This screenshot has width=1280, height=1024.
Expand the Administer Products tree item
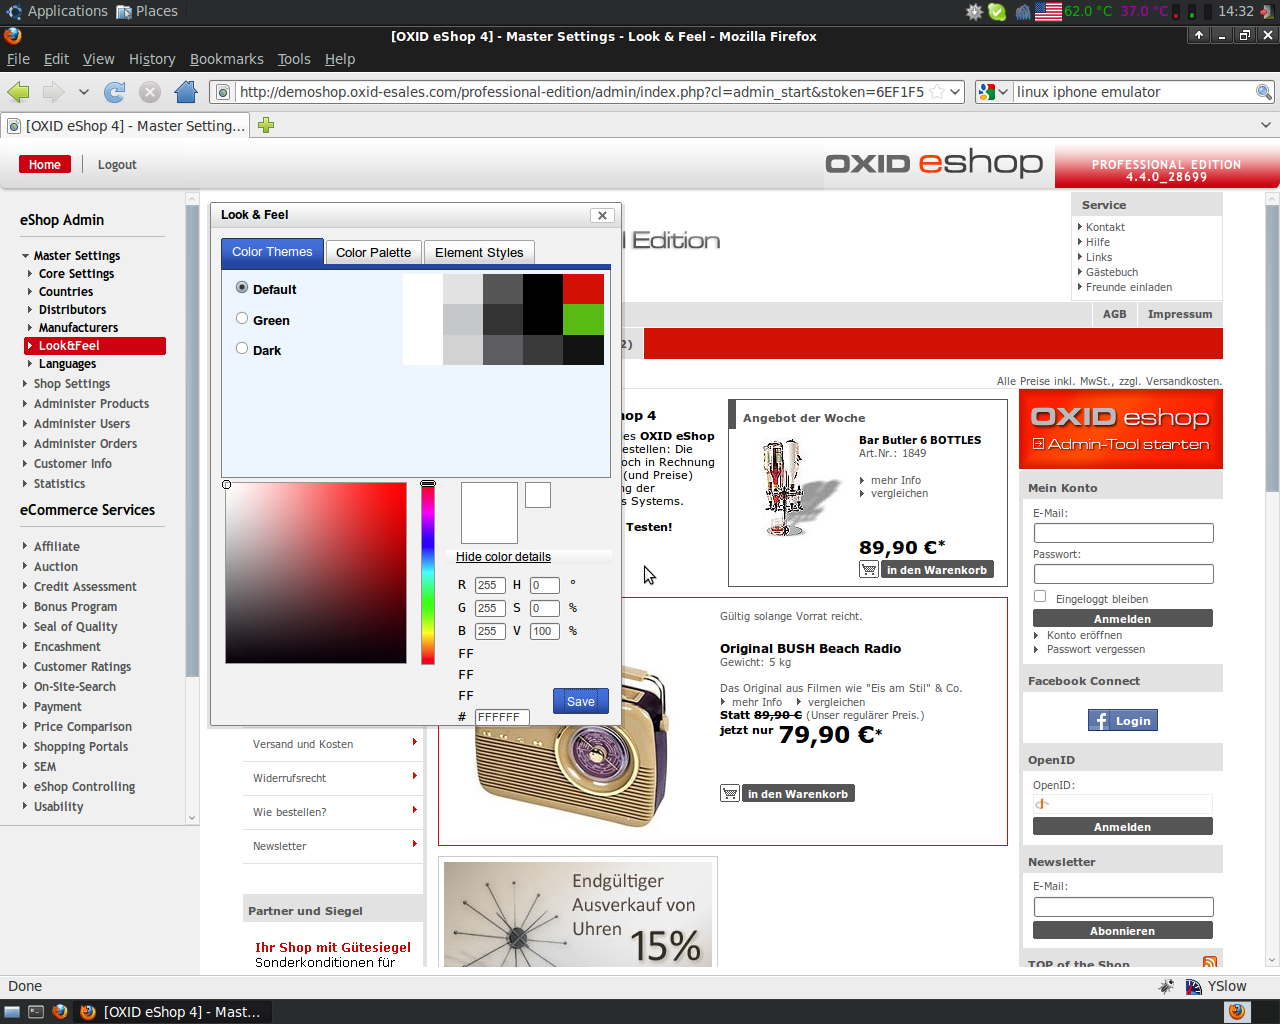91,404
